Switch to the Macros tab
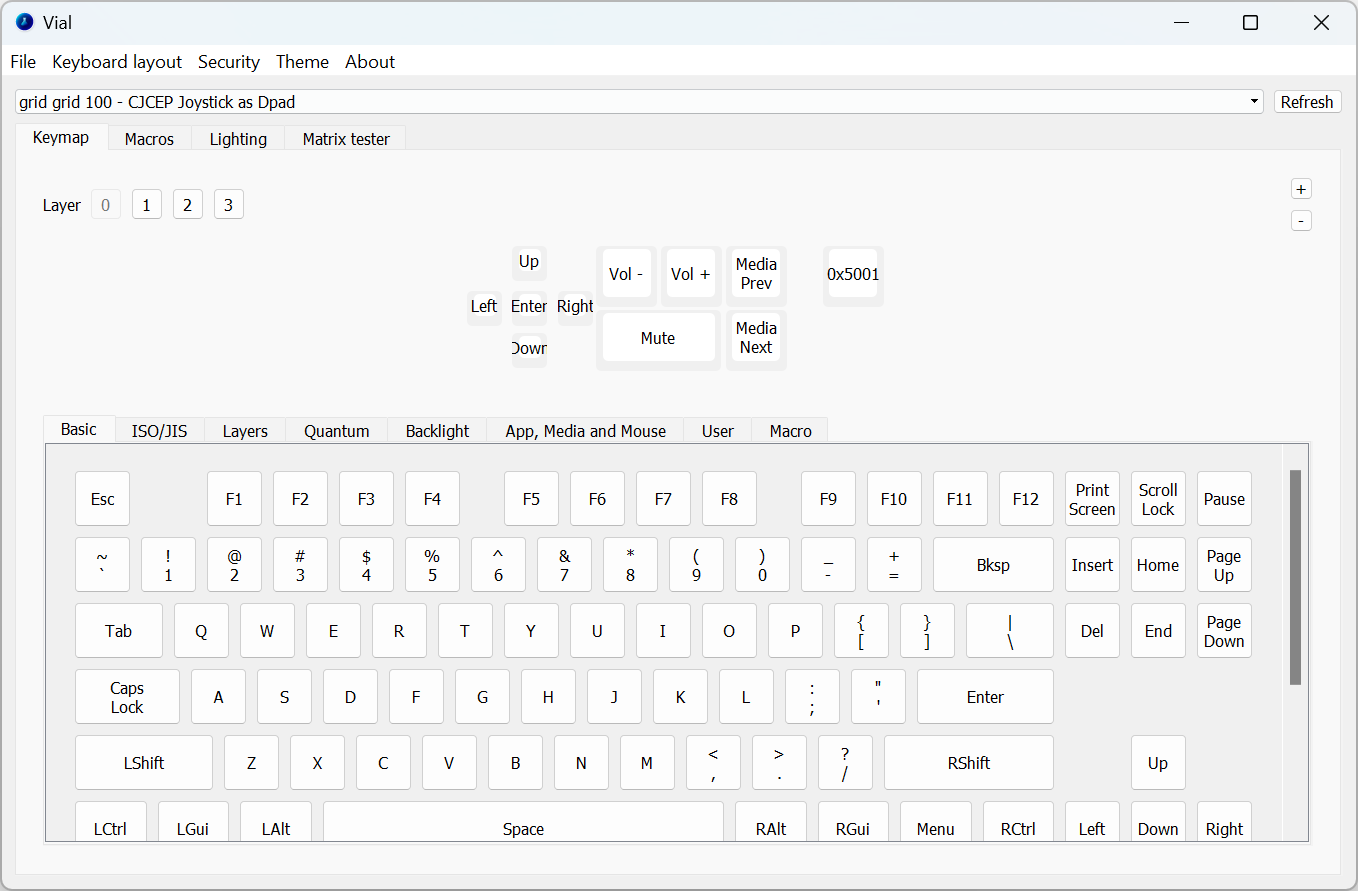Screen dimensions: 1358x891 [x=149, y=139]
